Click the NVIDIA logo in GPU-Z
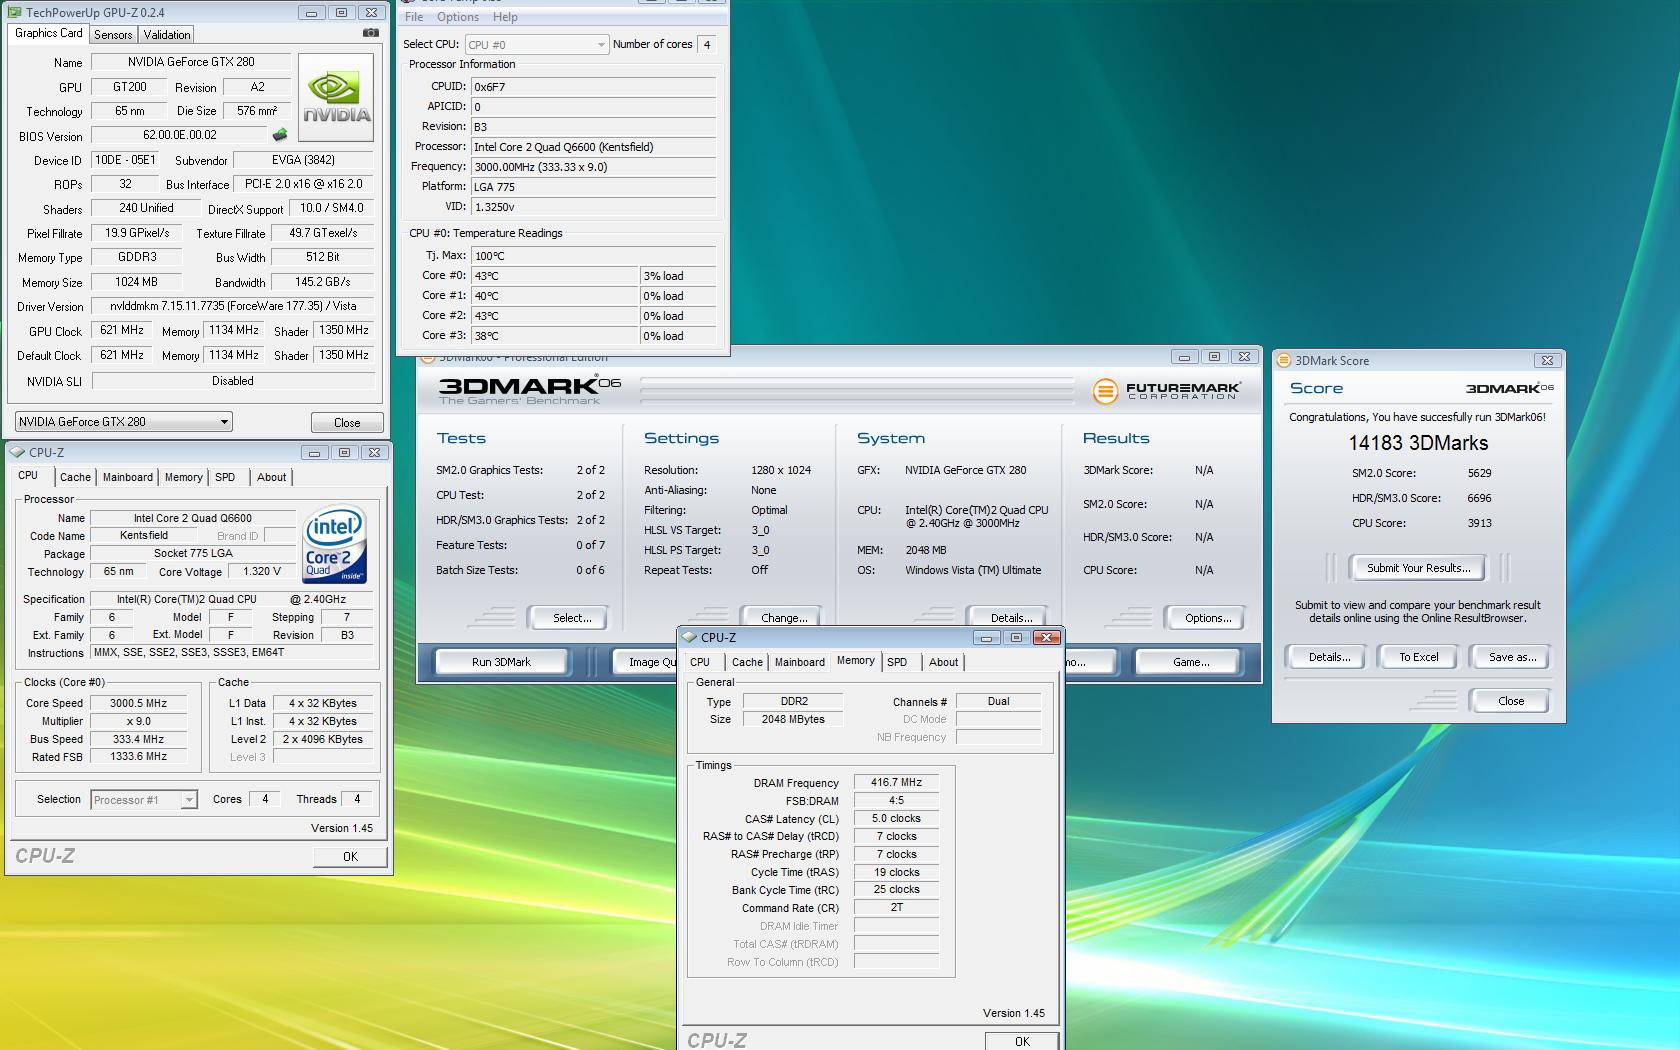The height and width of the screenshot is (1050, 1680). point(336,97)
